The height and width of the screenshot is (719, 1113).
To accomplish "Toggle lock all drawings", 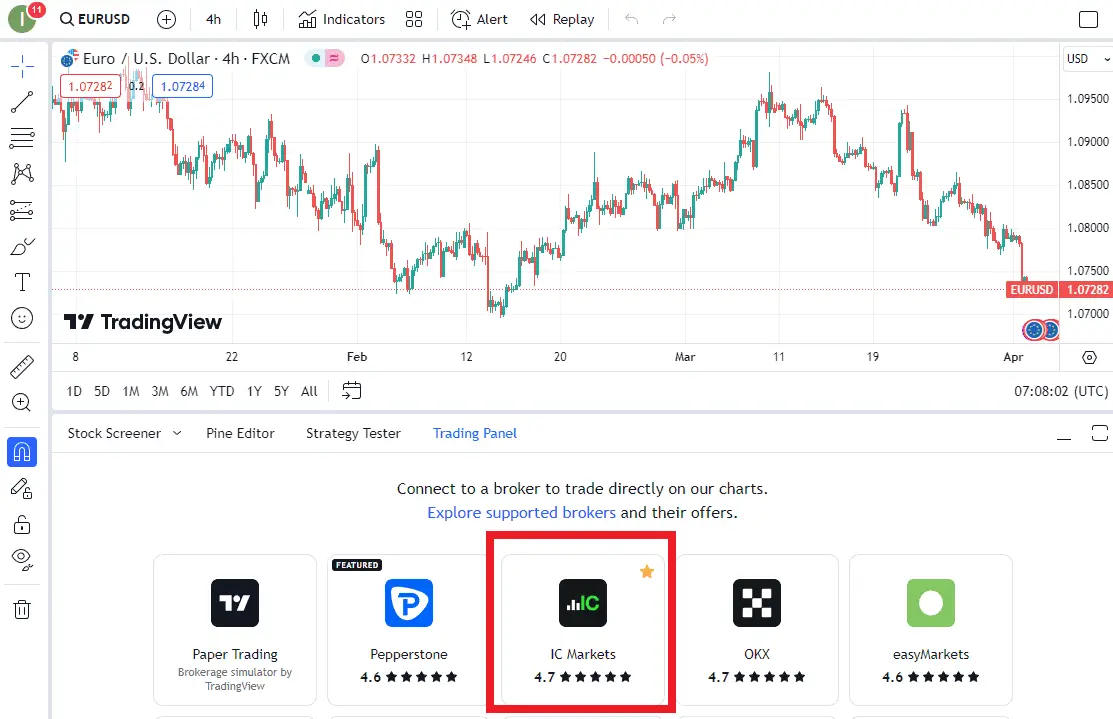I will [x=22, y=523].
